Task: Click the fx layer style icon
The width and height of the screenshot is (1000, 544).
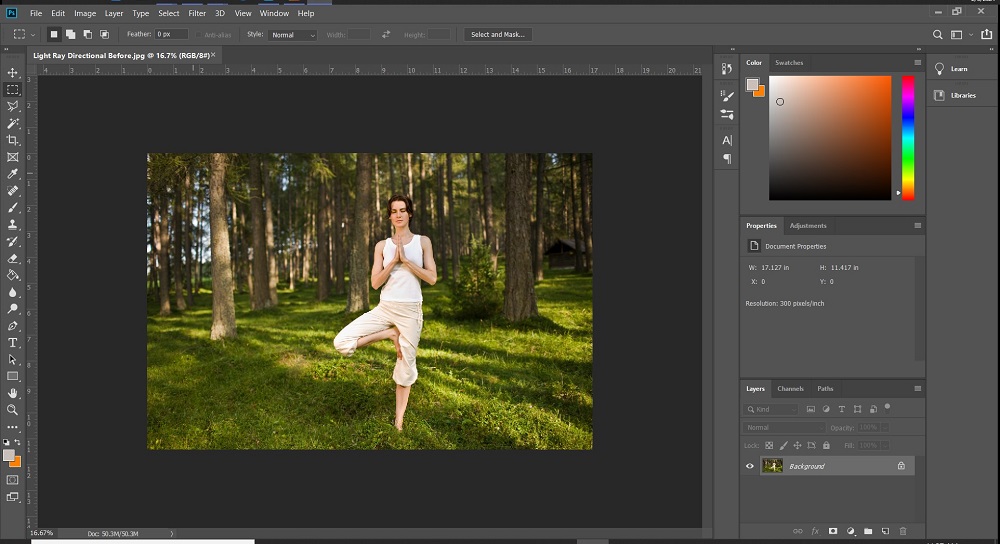Action: (x=815, y=531)
